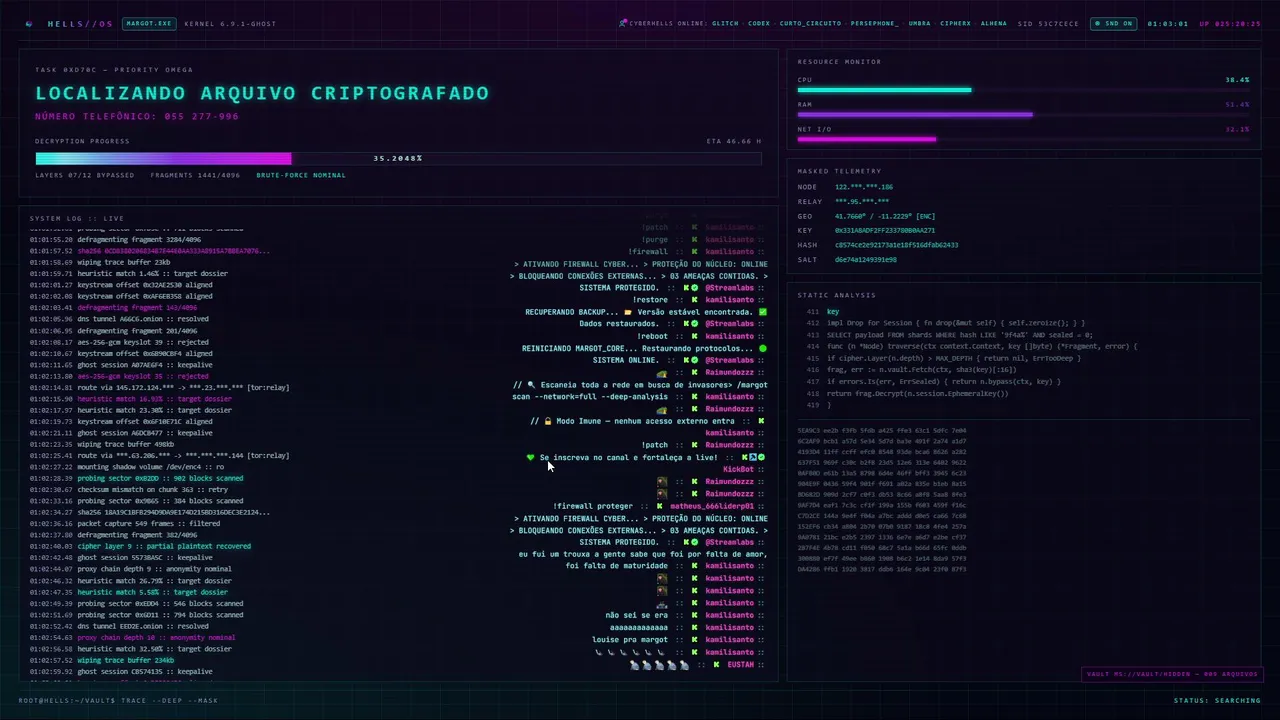Click the HASH value c8574ce2e92173a1e18f516dfab62433

[896, 245]
